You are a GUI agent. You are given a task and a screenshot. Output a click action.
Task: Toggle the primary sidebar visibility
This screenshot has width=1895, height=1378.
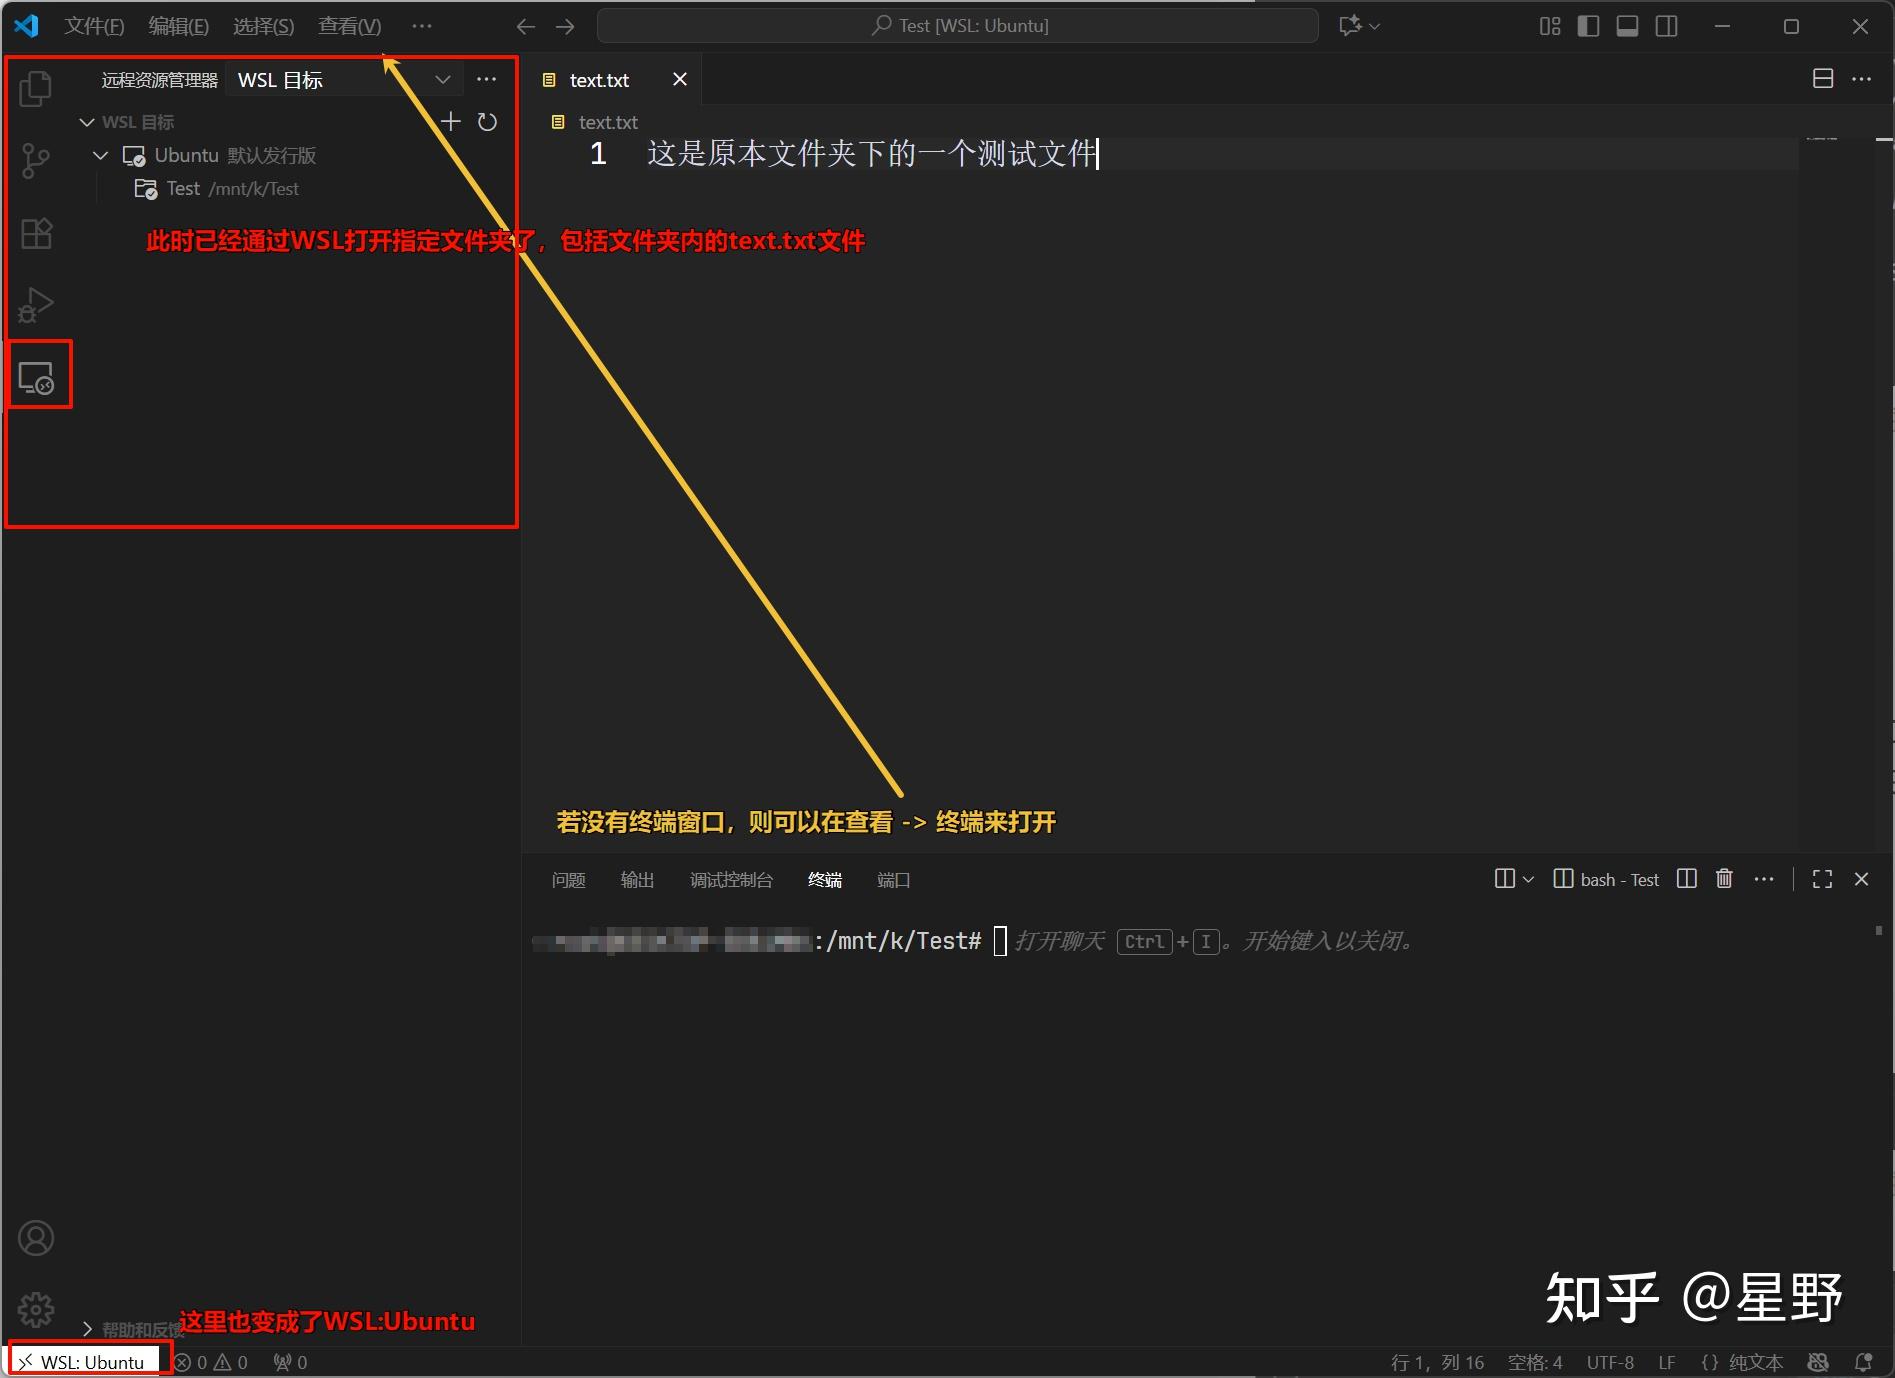[x=1587, y=26]
